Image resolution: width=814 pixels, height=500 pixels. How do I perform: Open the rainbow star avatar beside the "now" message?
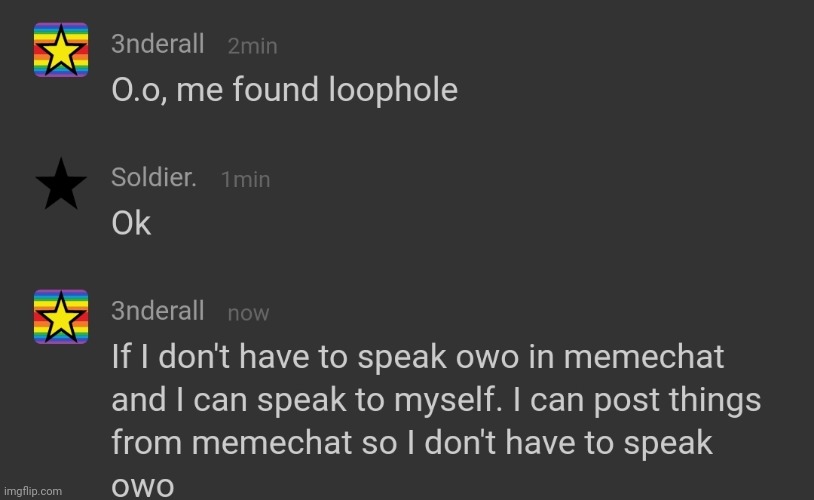pyautogui.click(x=61, y=317)
